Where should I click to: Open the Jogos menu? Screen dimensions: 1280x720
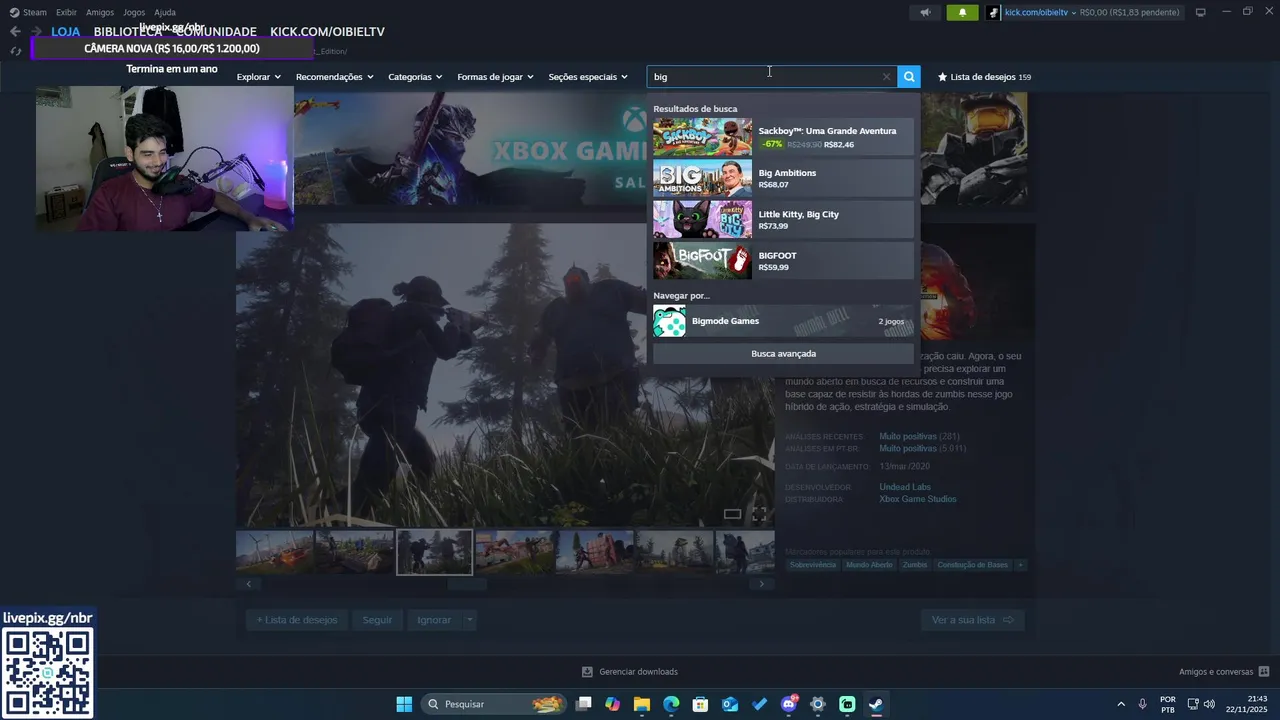(134, 12)
